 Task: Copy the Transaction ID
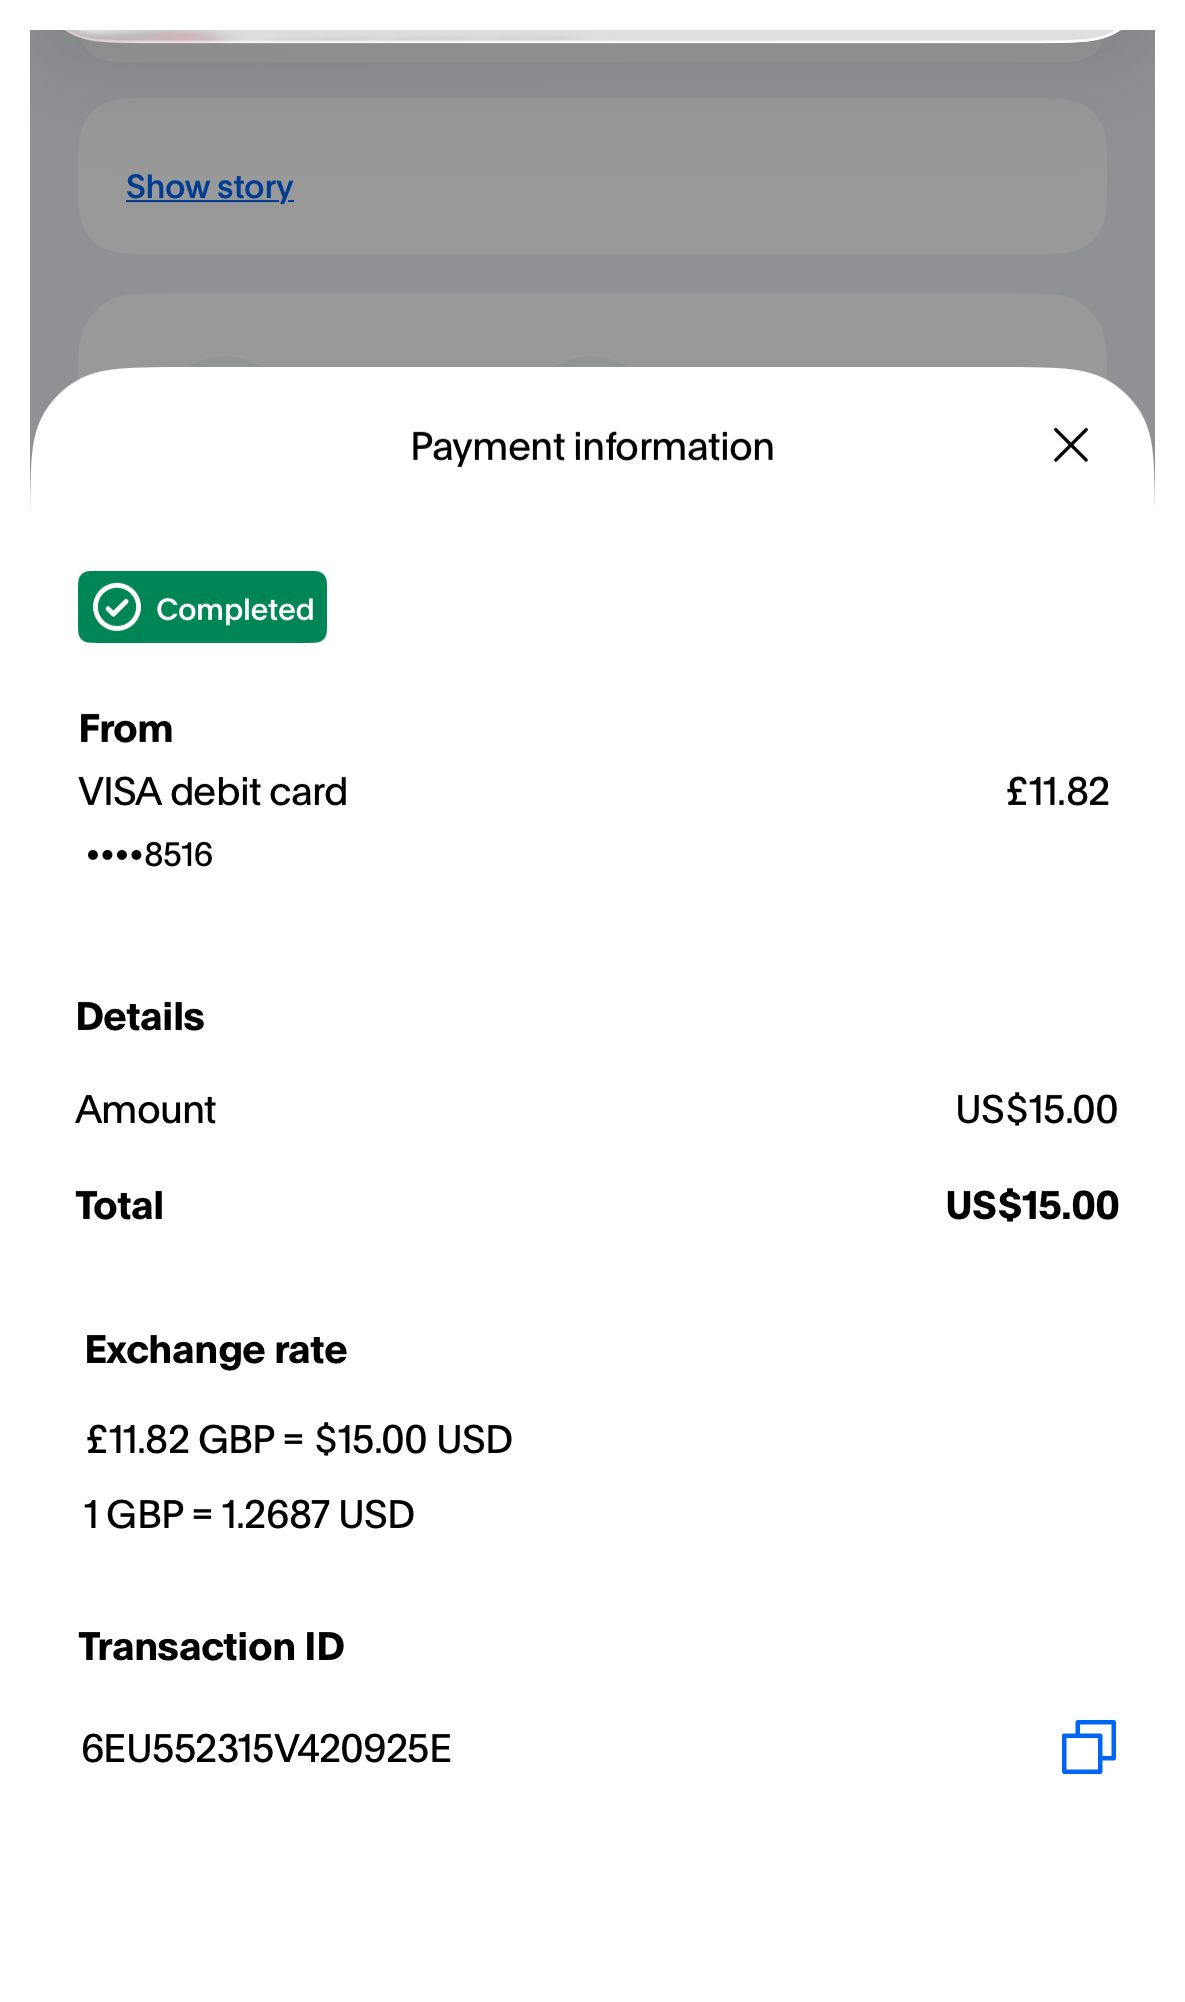coord(1088,1747)
